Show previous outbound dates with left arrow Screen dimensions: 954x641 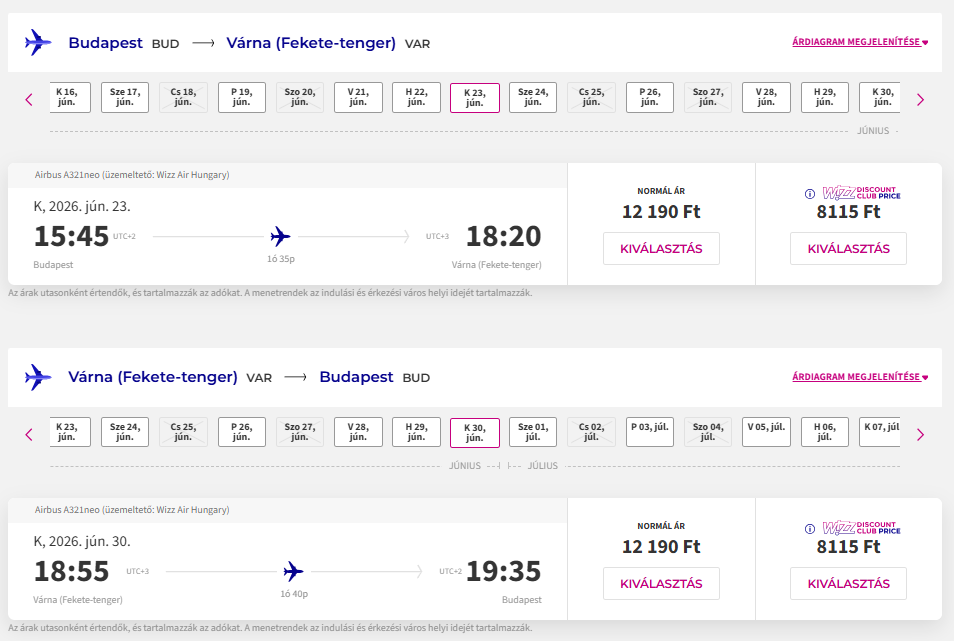[x=29, y=99]
